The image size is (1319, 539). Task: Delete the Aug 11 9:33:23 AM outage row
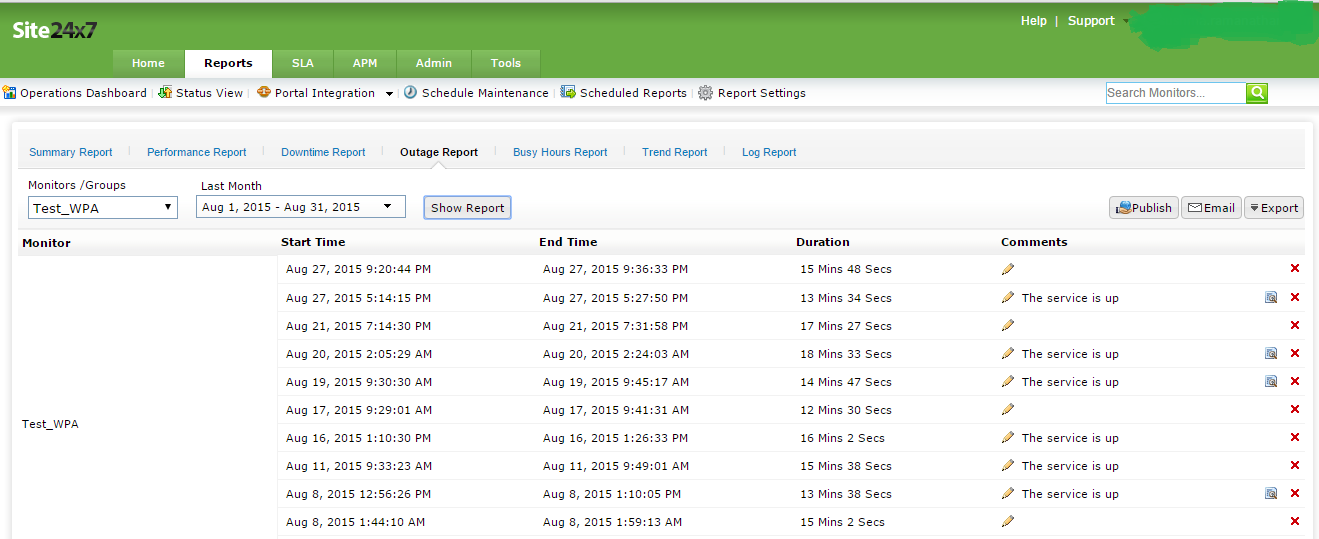pyautogui.click(x=1295, y=465)
